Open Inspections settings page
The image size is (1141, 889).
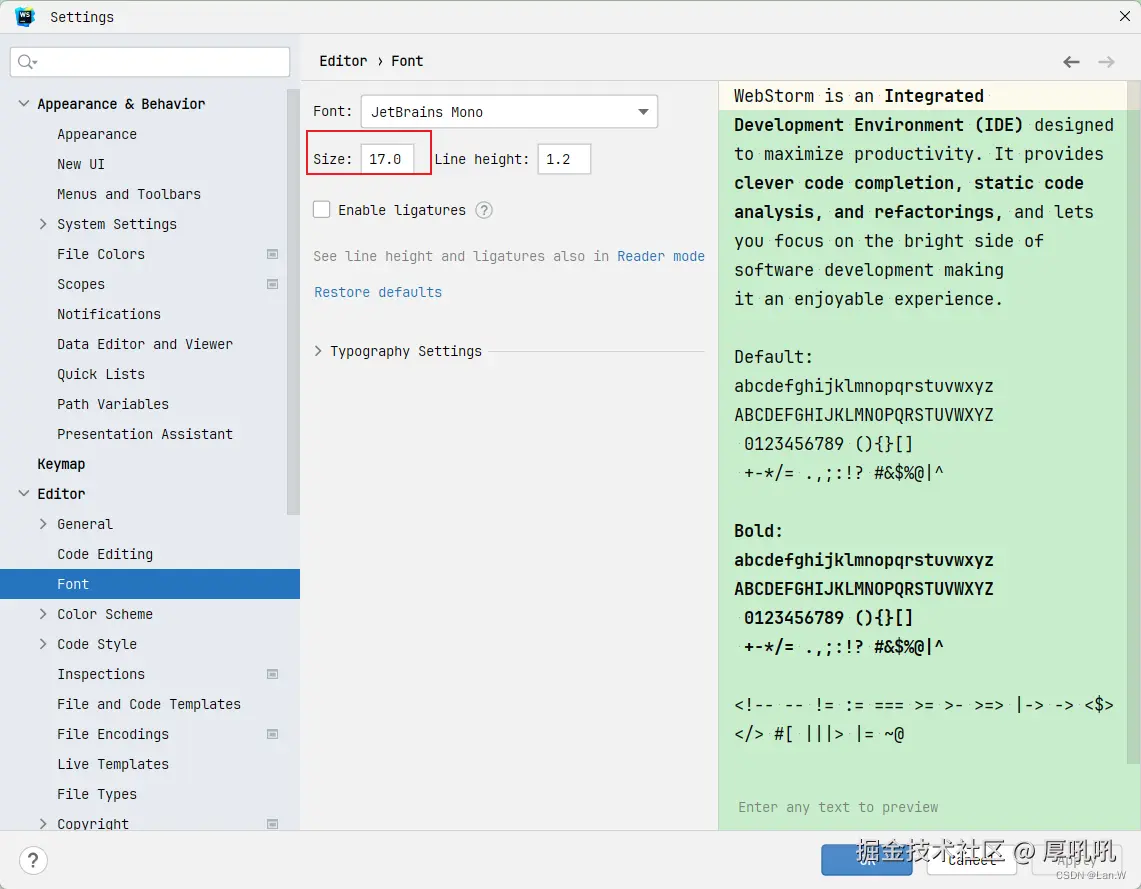tap(101, 674)
